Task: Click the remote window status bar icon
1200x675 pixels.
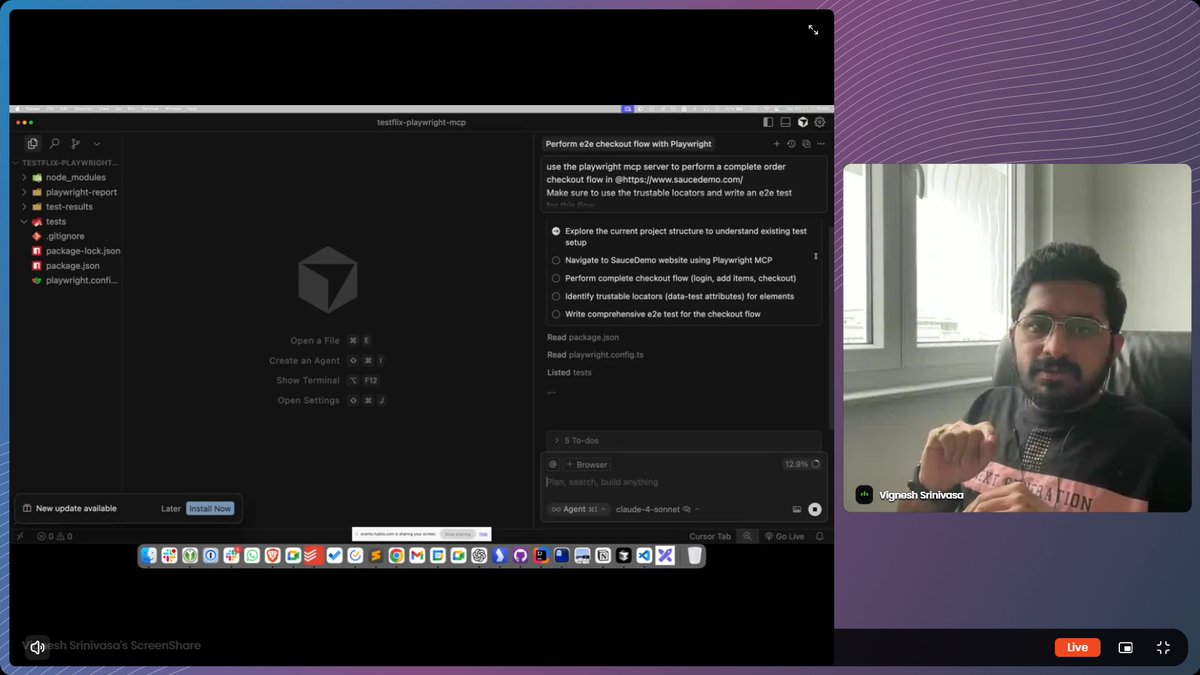Action: coord(20,537)
